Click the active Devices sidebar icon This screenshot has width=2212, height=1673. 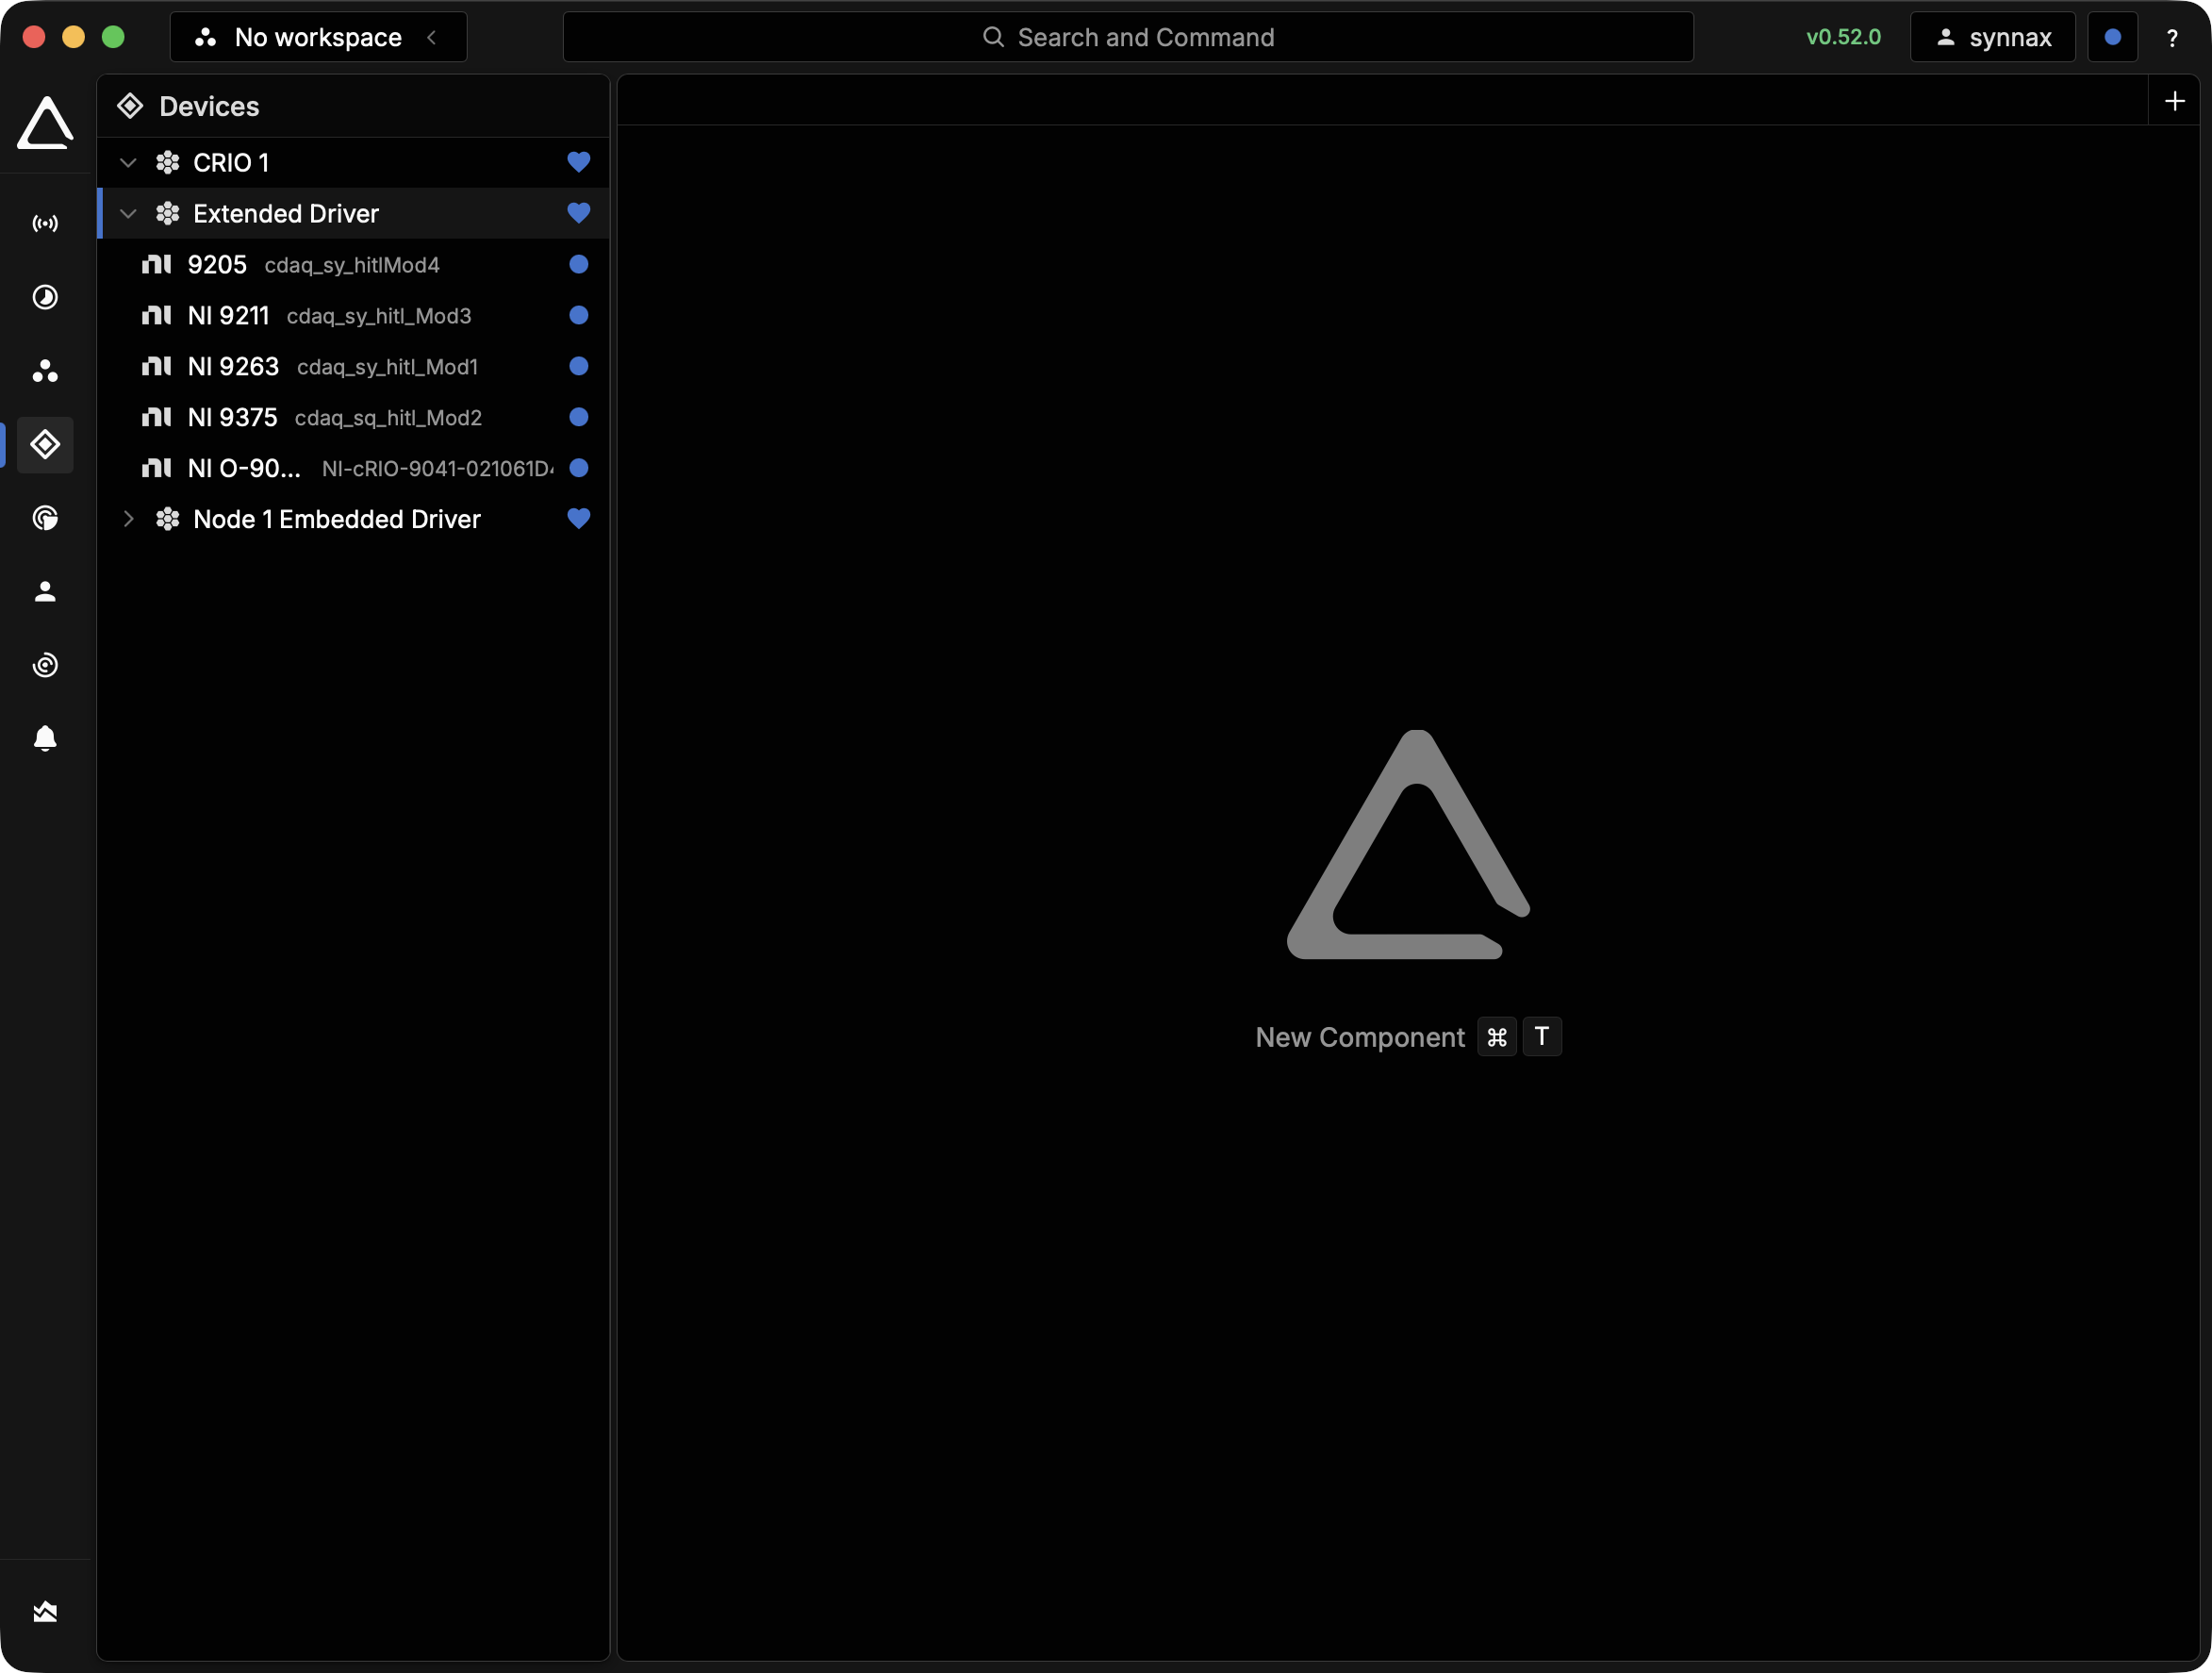[x=45, y=445]
